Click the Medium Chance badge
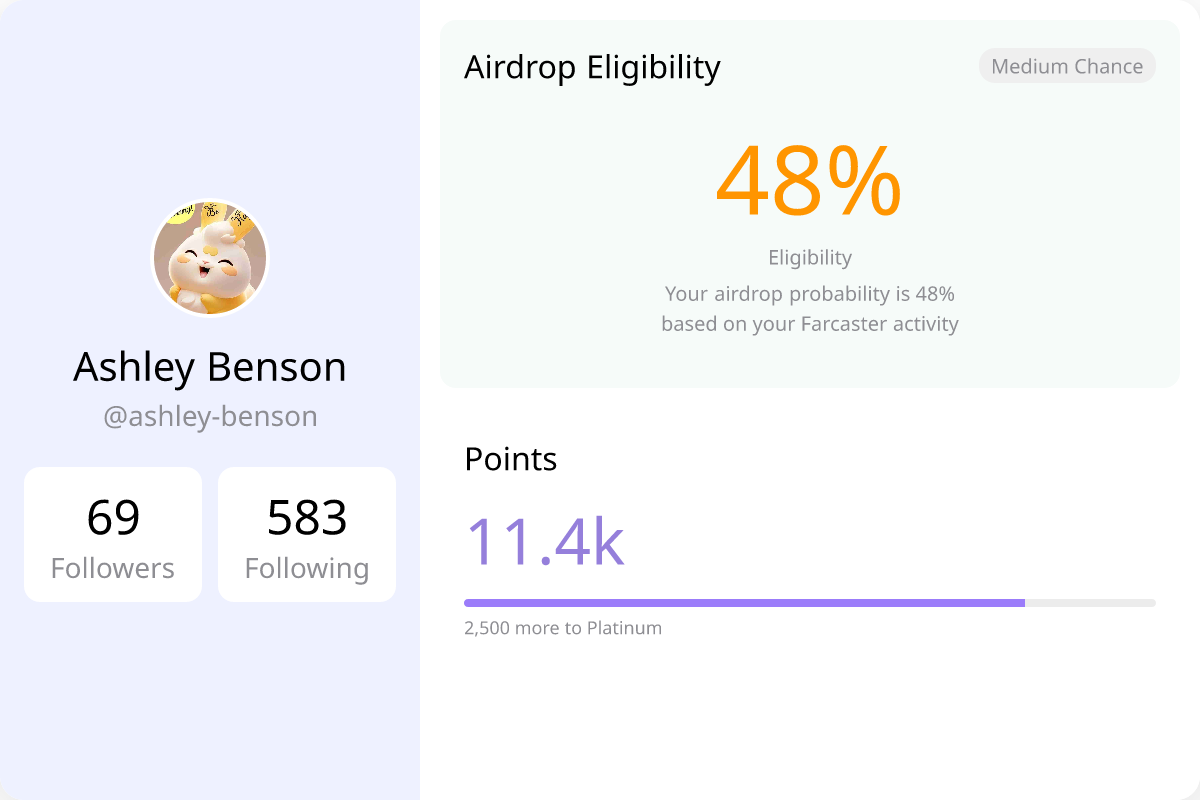This screenshot has height=800, width=1200. (x=1067, y=66)
